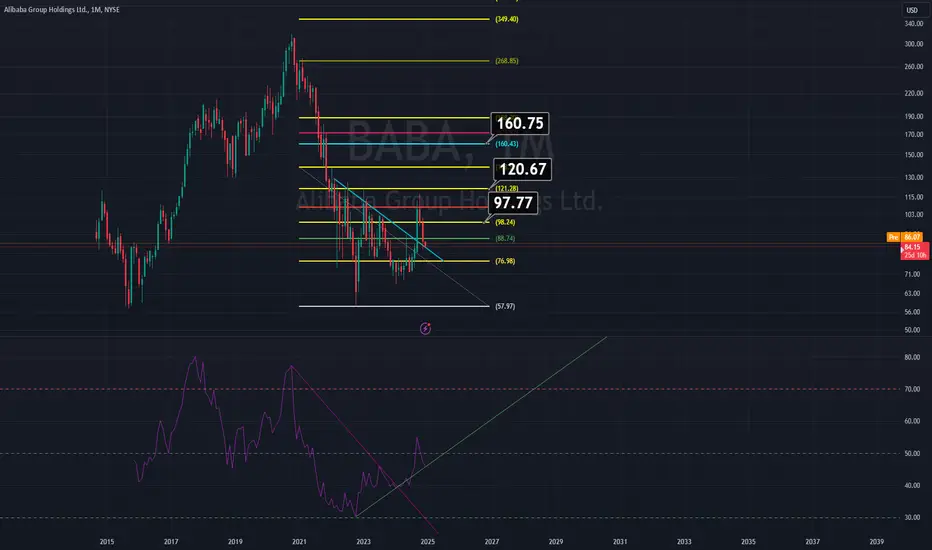Click the 220.00 price axis label
Image resolution: width=932 pixels, height=550 pixels.
tap(914, 93)
